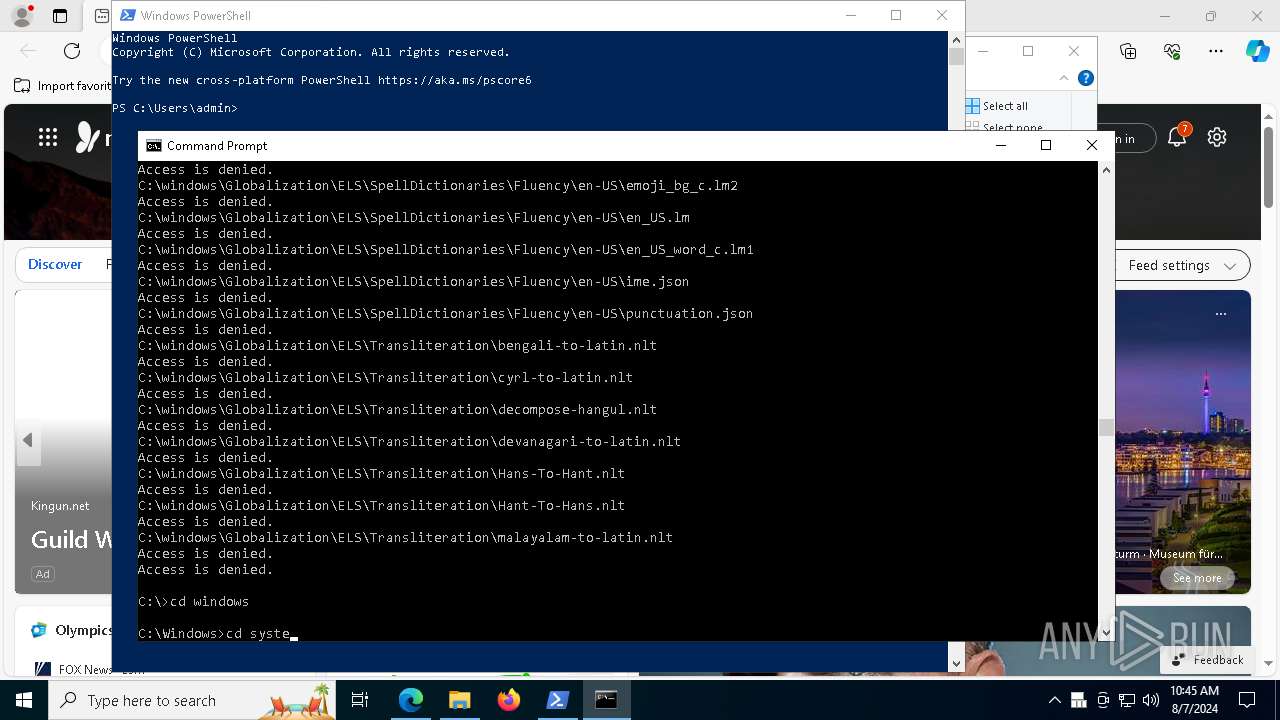The width and height of the screenshot is (1280, 720).
Task: Click at the PowerShell PS C:\Users\admin> prompt
Action: 175,108
